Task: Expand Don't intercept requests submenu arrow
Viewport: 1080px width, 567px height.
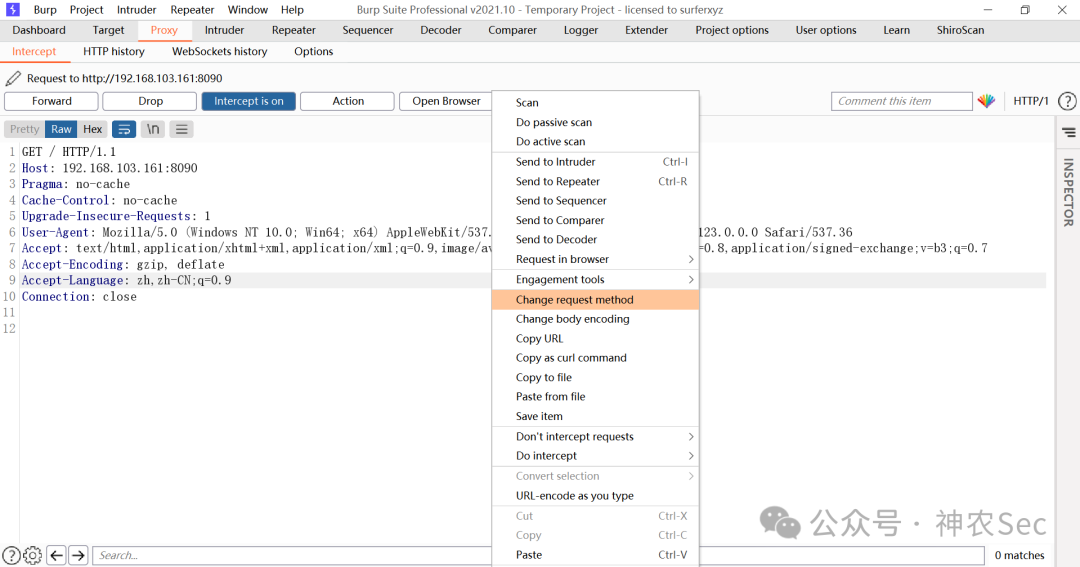Action: point(691,437)
